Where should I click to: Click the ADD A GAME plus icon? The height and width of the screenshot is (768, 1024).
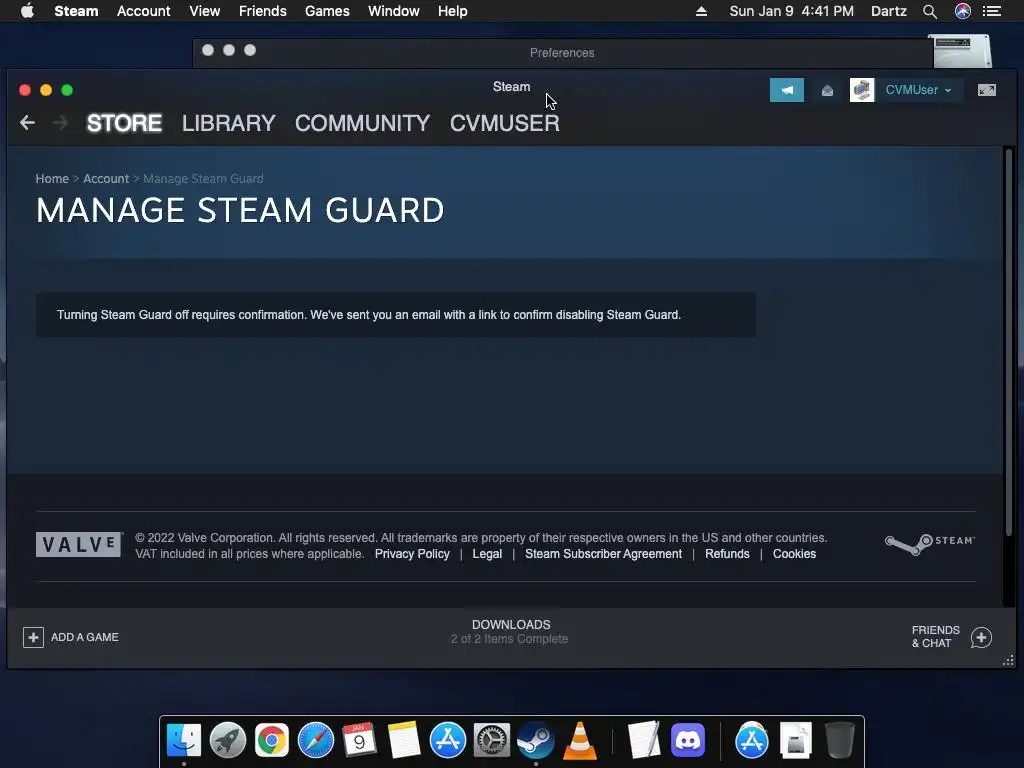click(33, 637)
